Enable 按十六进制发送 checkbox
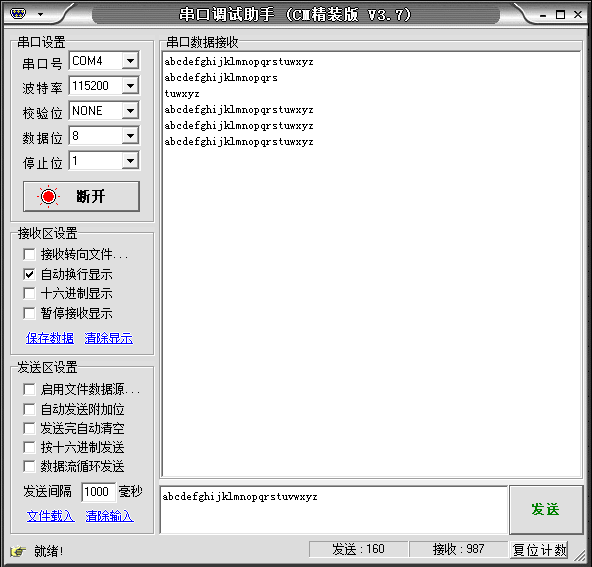592x567 pixels. point(29,447)
